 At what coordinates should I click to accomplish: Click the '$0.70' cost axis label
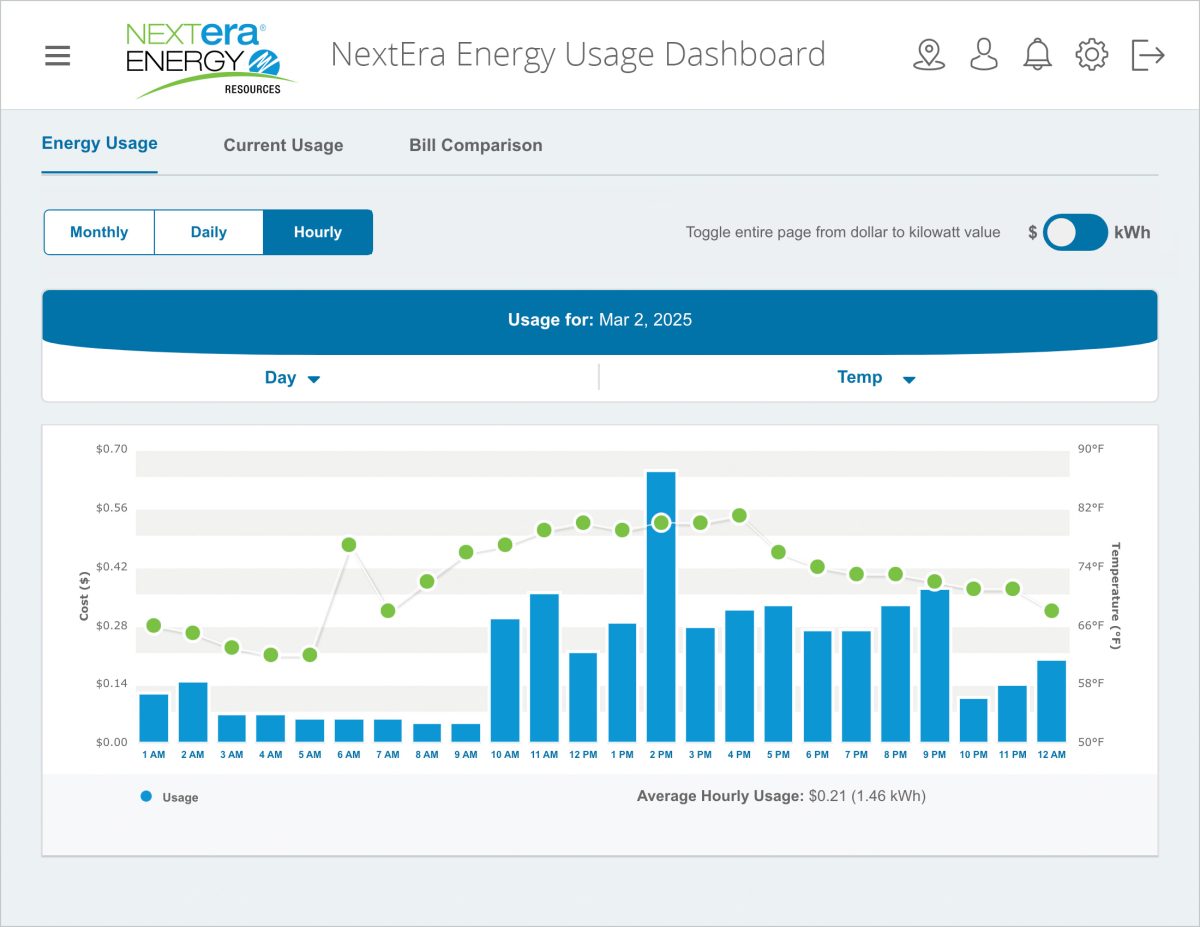111,449
